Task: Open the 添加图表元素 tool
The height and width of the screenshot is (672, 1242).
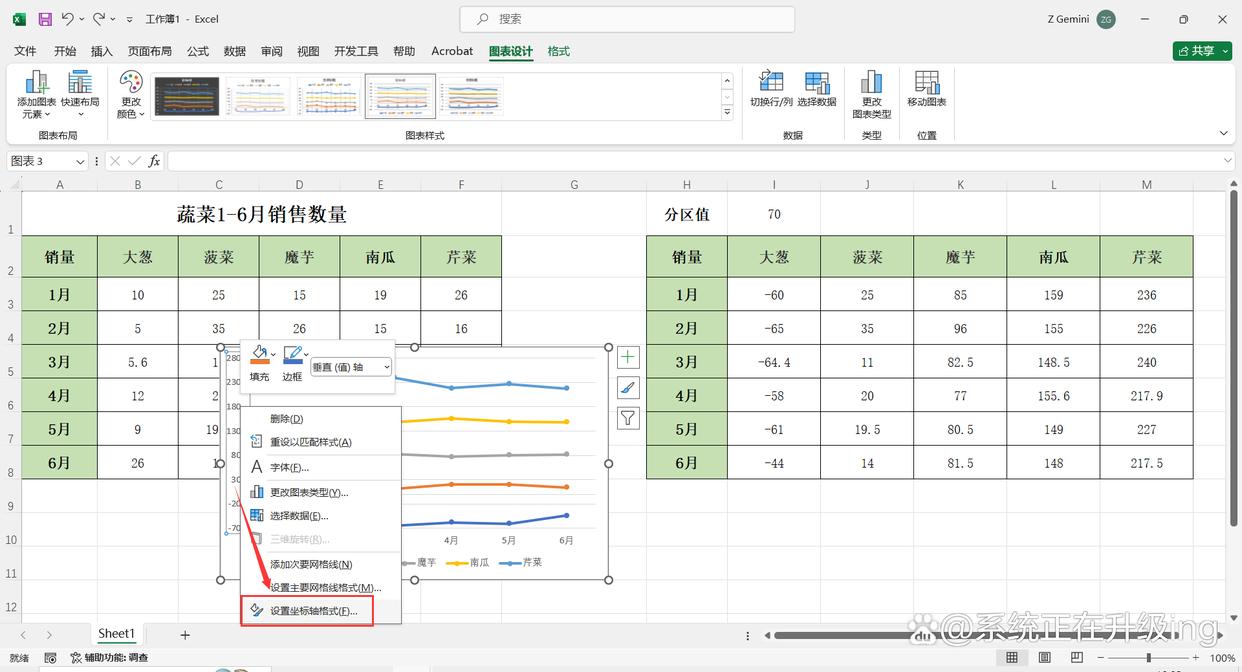Action: tap(37, 95)
